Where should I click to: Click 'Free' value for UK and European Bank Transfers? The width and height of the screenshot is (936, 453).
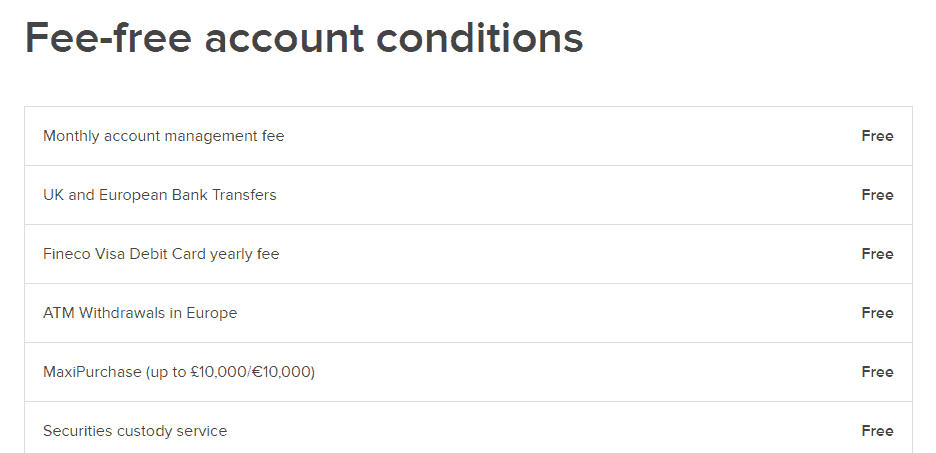coord(878,195)
